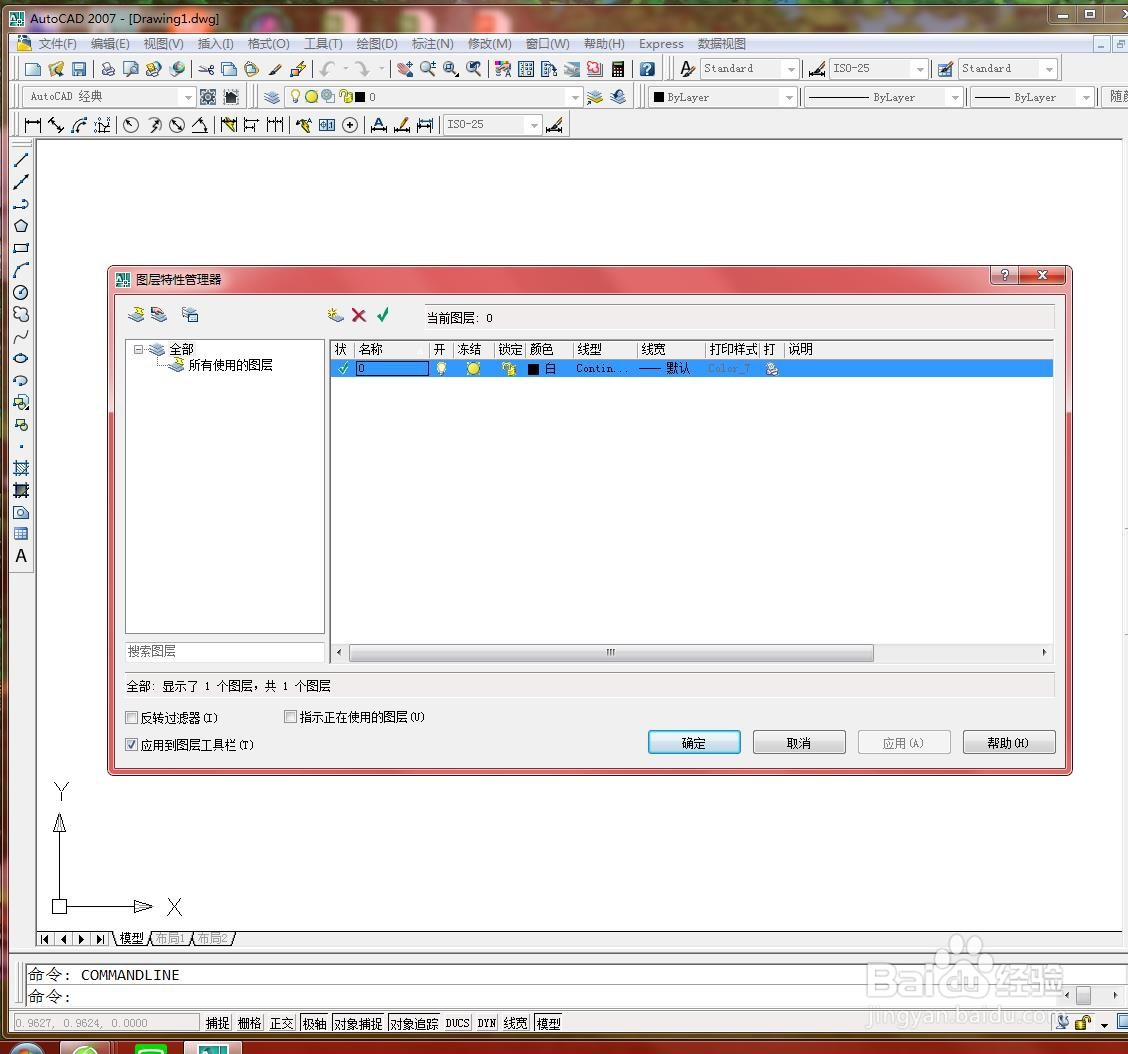The width and height of the screenshot is (1128, 1054).
Task: Select the Polygon tool in the draw toolbar
Action: 21,226
